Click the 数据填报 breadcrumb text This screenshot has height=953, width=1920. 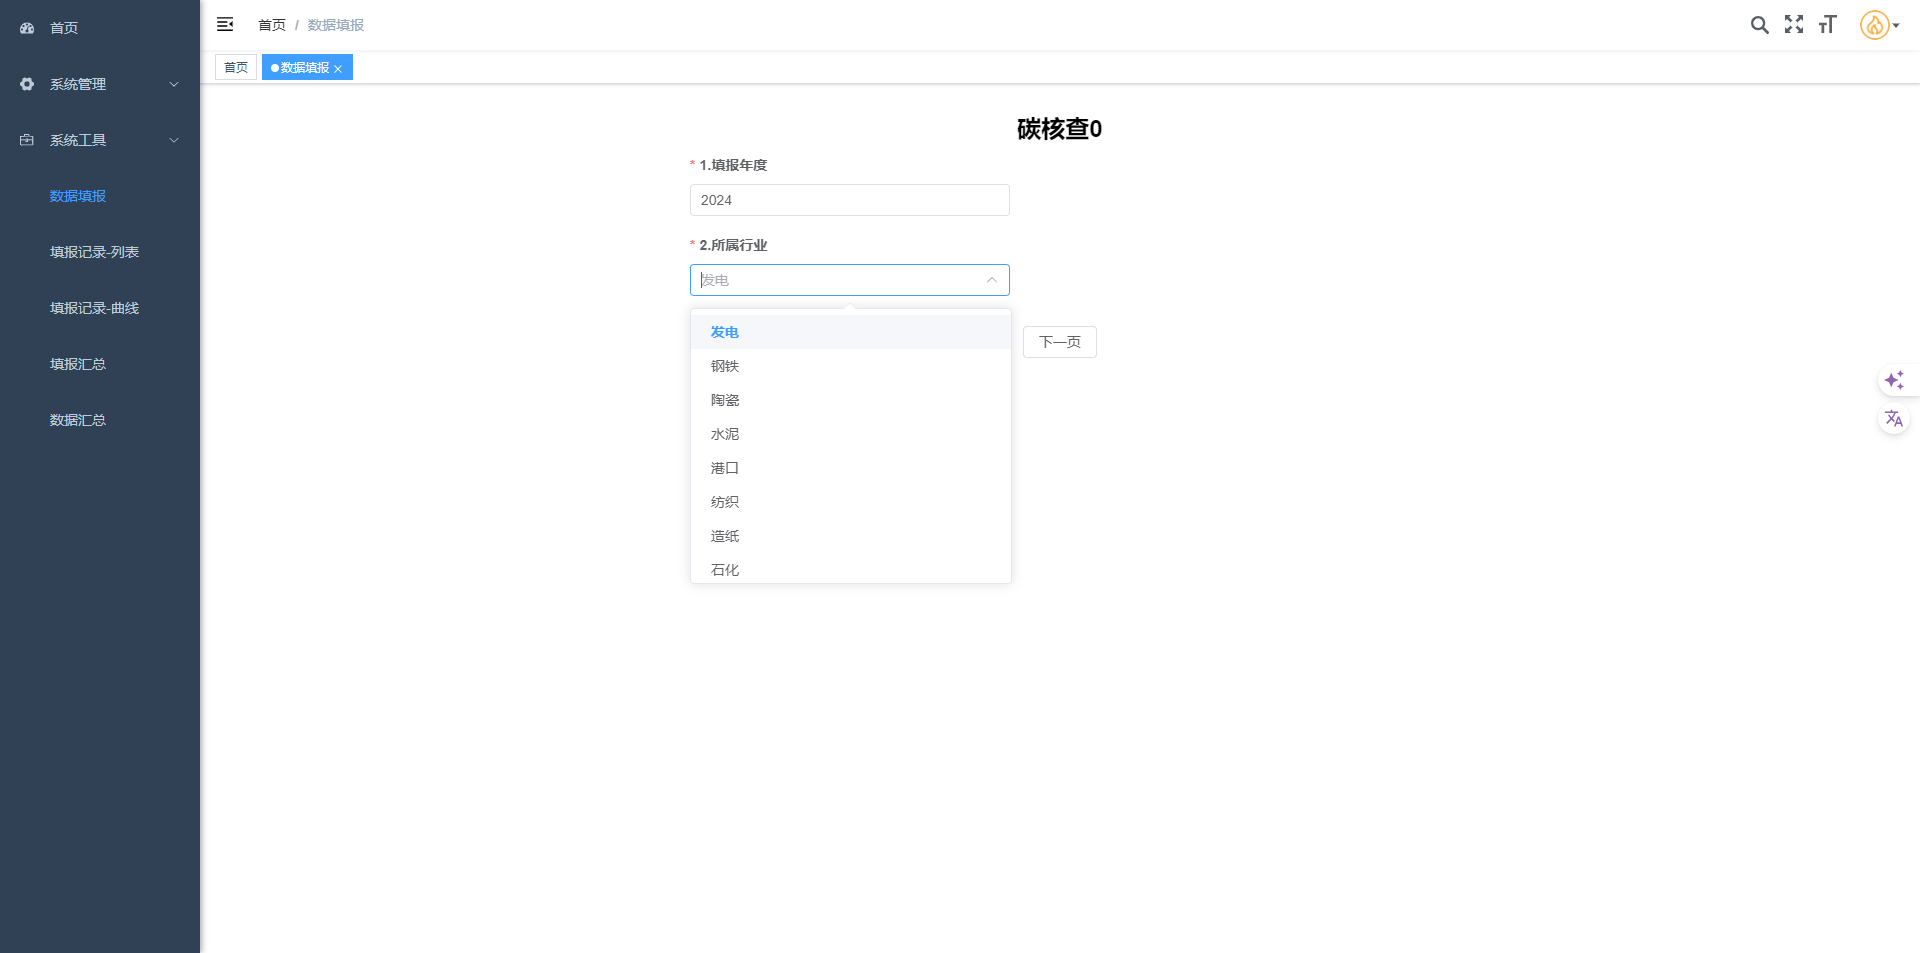336,25
